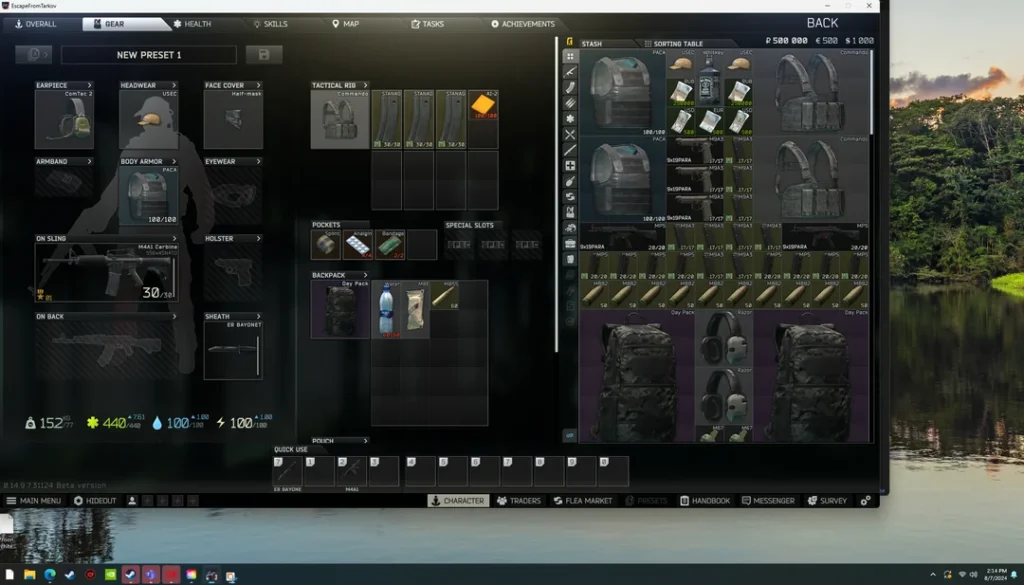
Task: Filter stash by grenades icon
Action: (569, 182)
